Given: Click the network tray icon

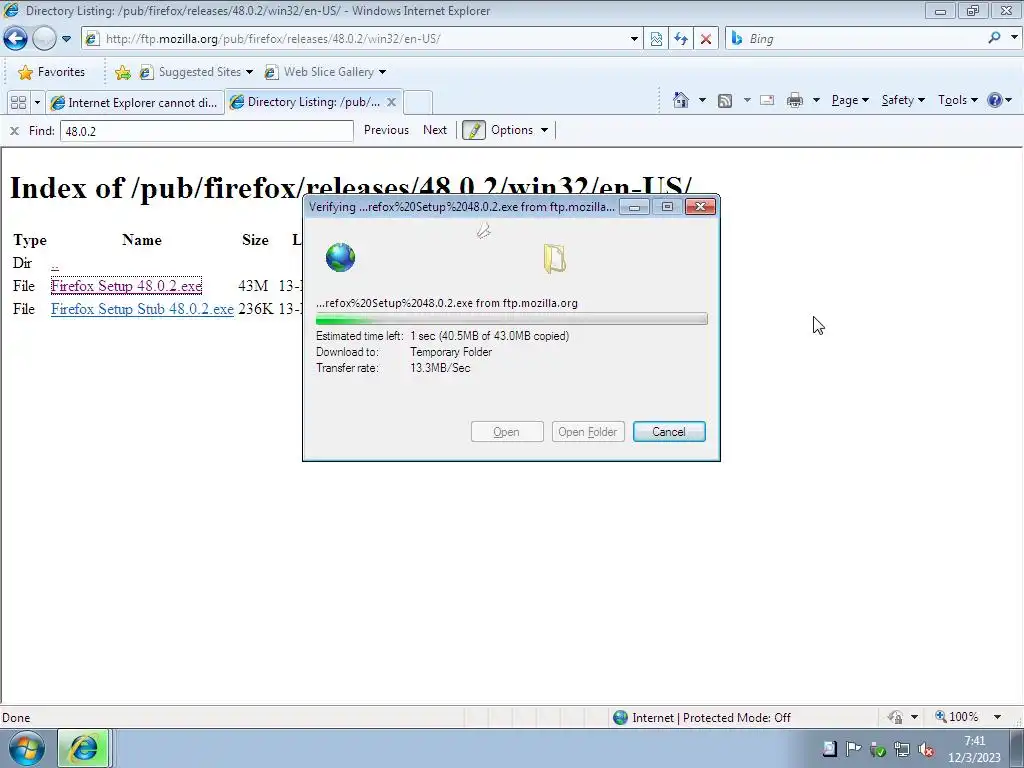Looking at the screenshot, I should click(x=902, y=749).
